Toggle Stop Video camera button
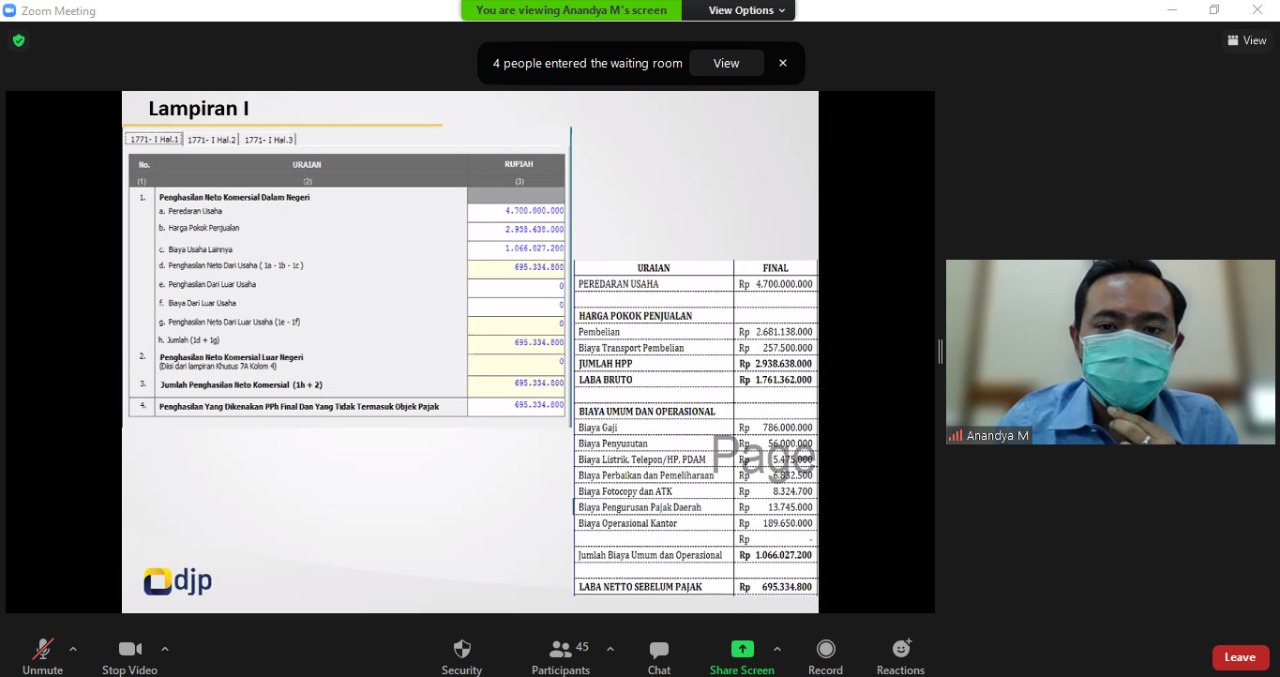This screenshot has height=677, width=1280. [129, 650]
